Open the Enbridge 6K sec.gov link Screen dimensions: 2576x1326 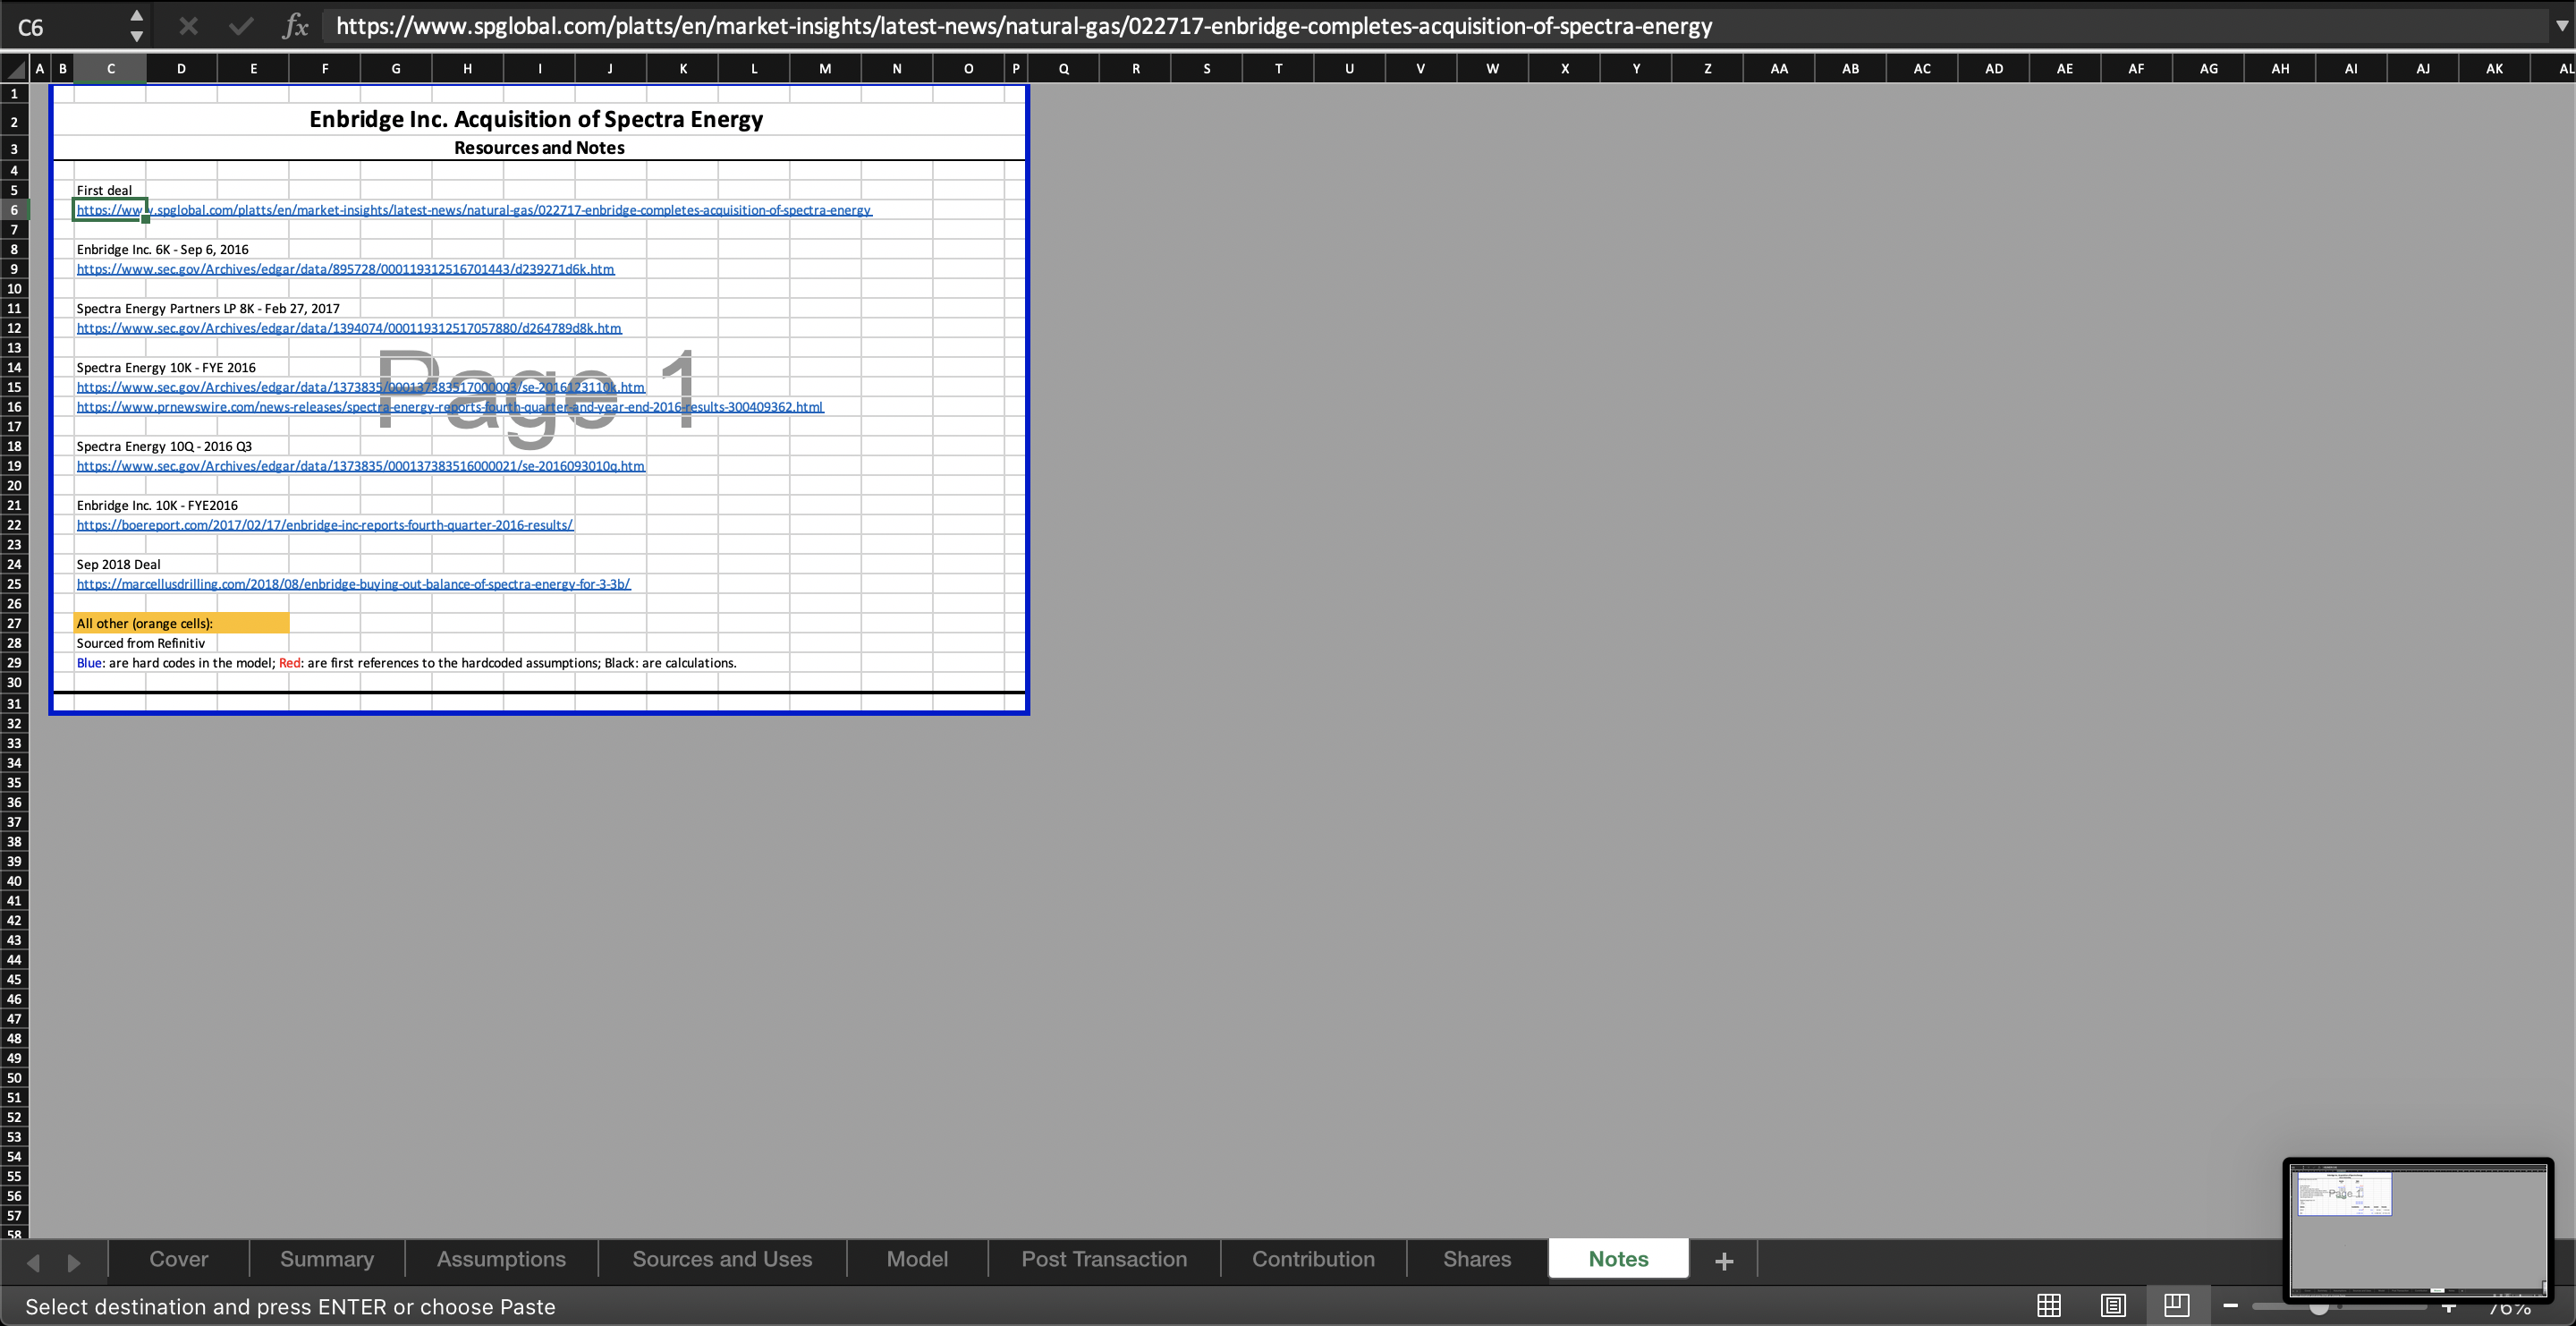click(345, 269)
